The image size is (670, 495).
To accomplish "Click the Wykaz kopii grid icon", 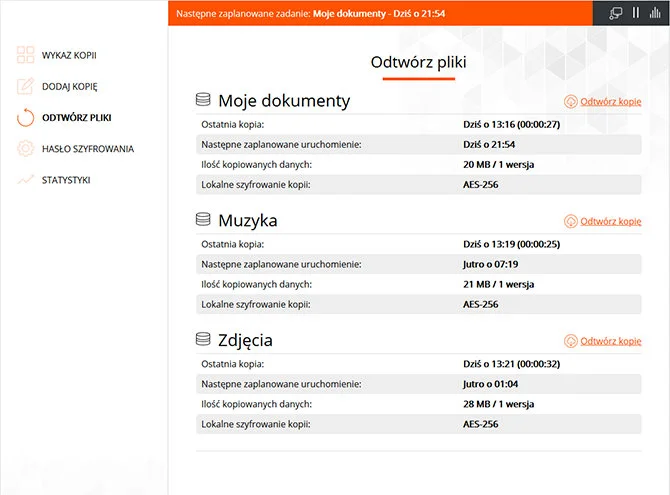I will [x=26, y=54].
